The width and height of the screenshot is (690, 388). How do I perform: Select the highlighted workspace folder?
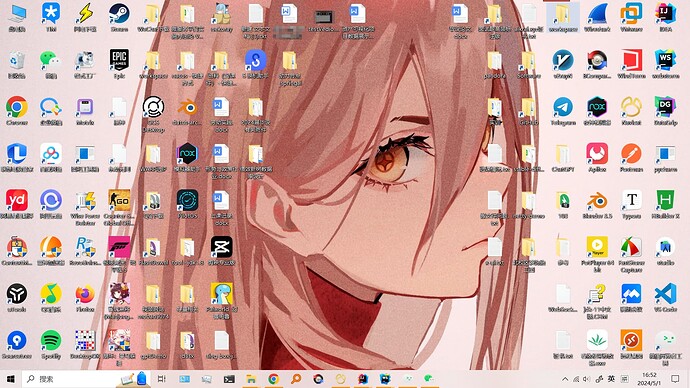[563, 17]
